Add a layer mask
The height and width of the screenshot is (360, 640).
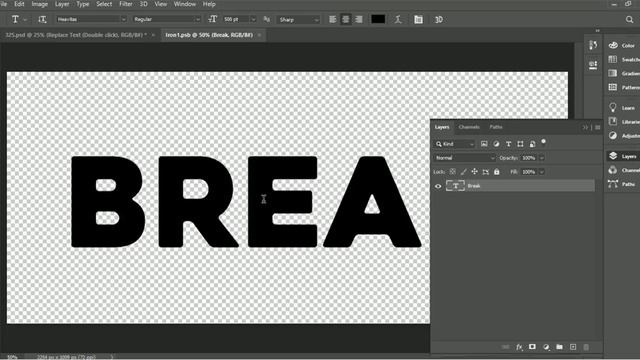(532, 347)
